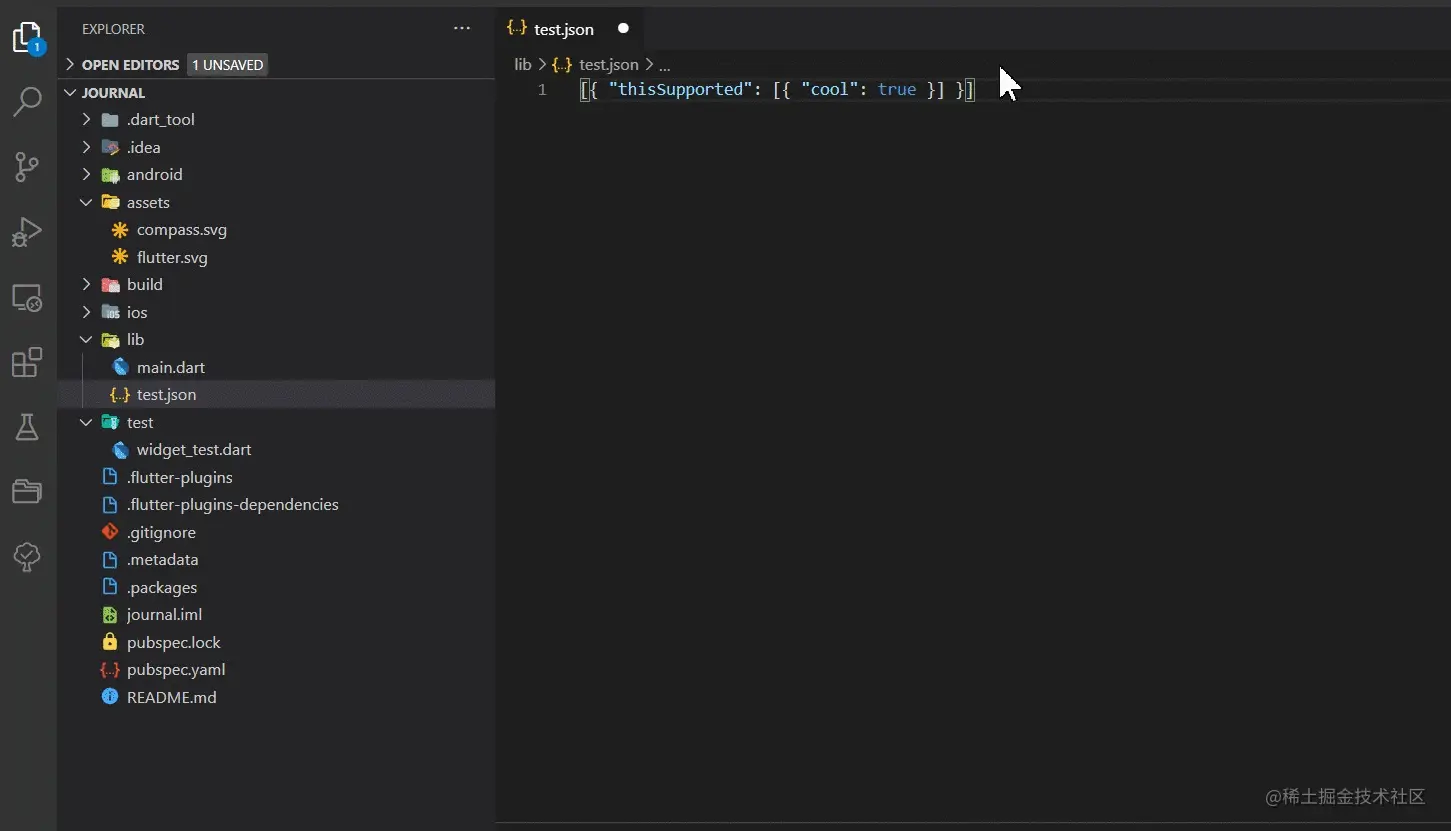This screenshot has width=1451, height=831.
Task: Collapse the assets folder chevron
Action: (x=86, y=202)
